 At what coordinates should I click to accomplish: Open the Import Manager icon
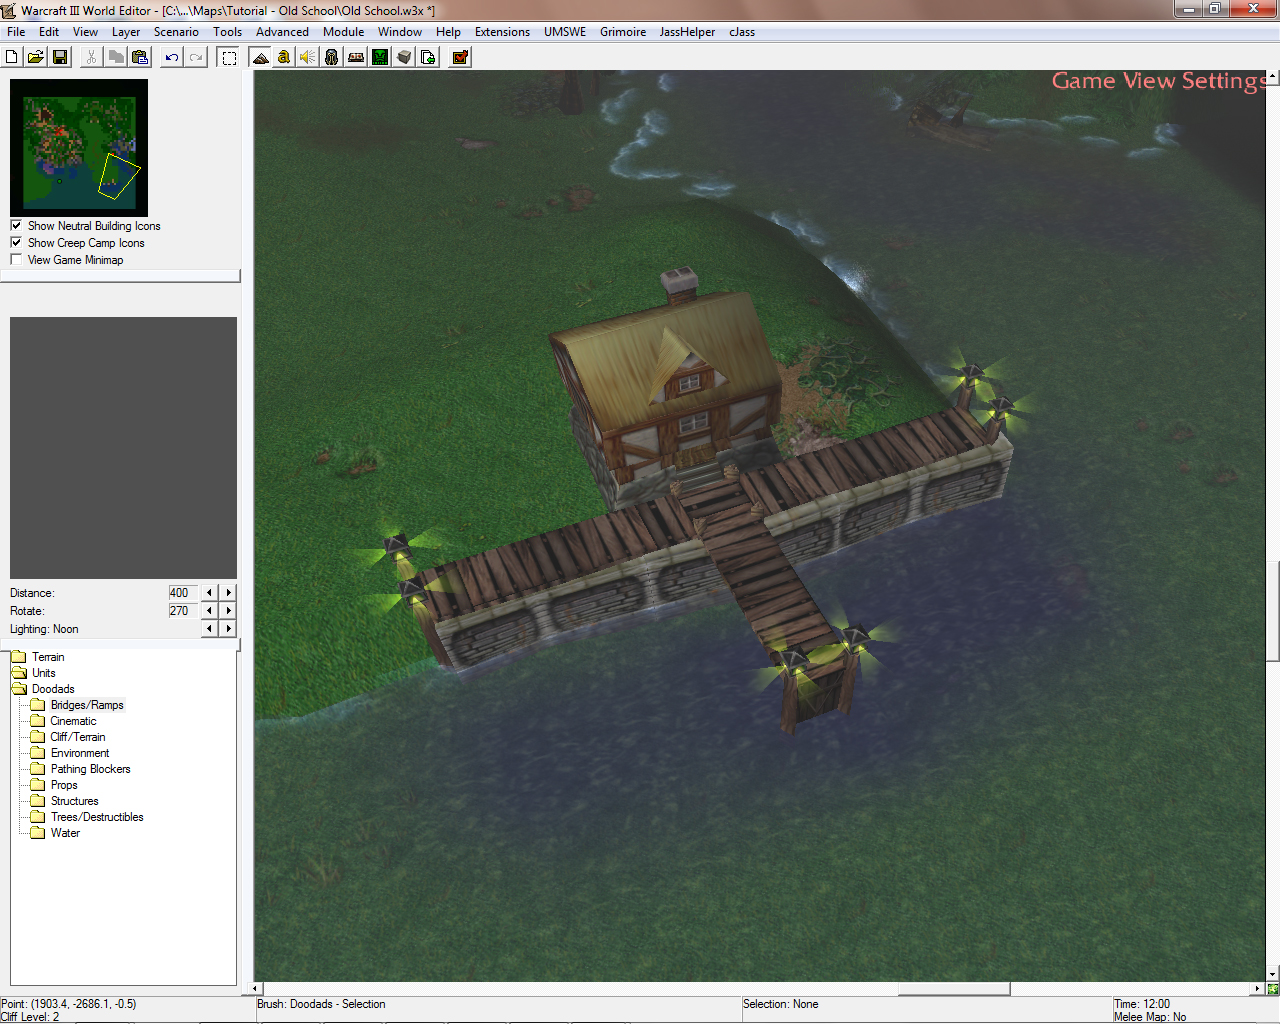click(x=428, y=57)
